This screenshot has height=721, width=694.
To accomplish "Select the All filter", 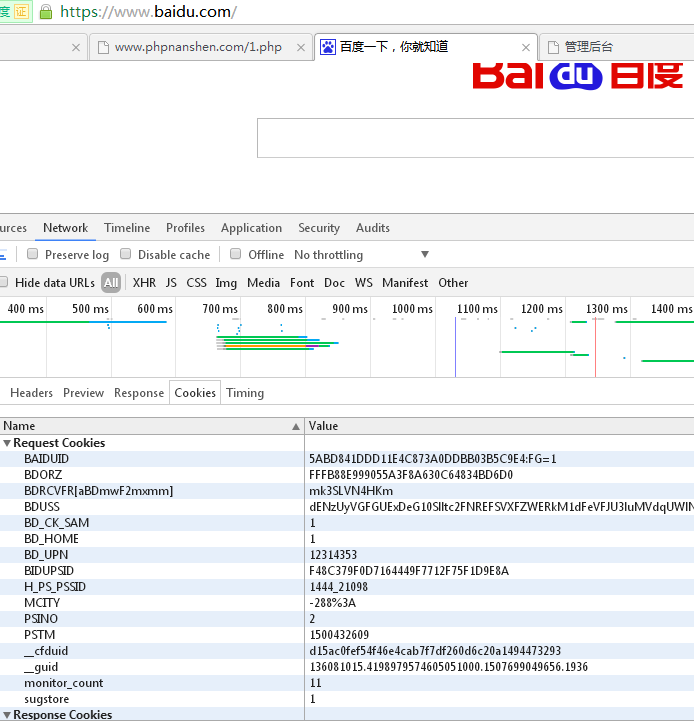I will coord(111,283).
